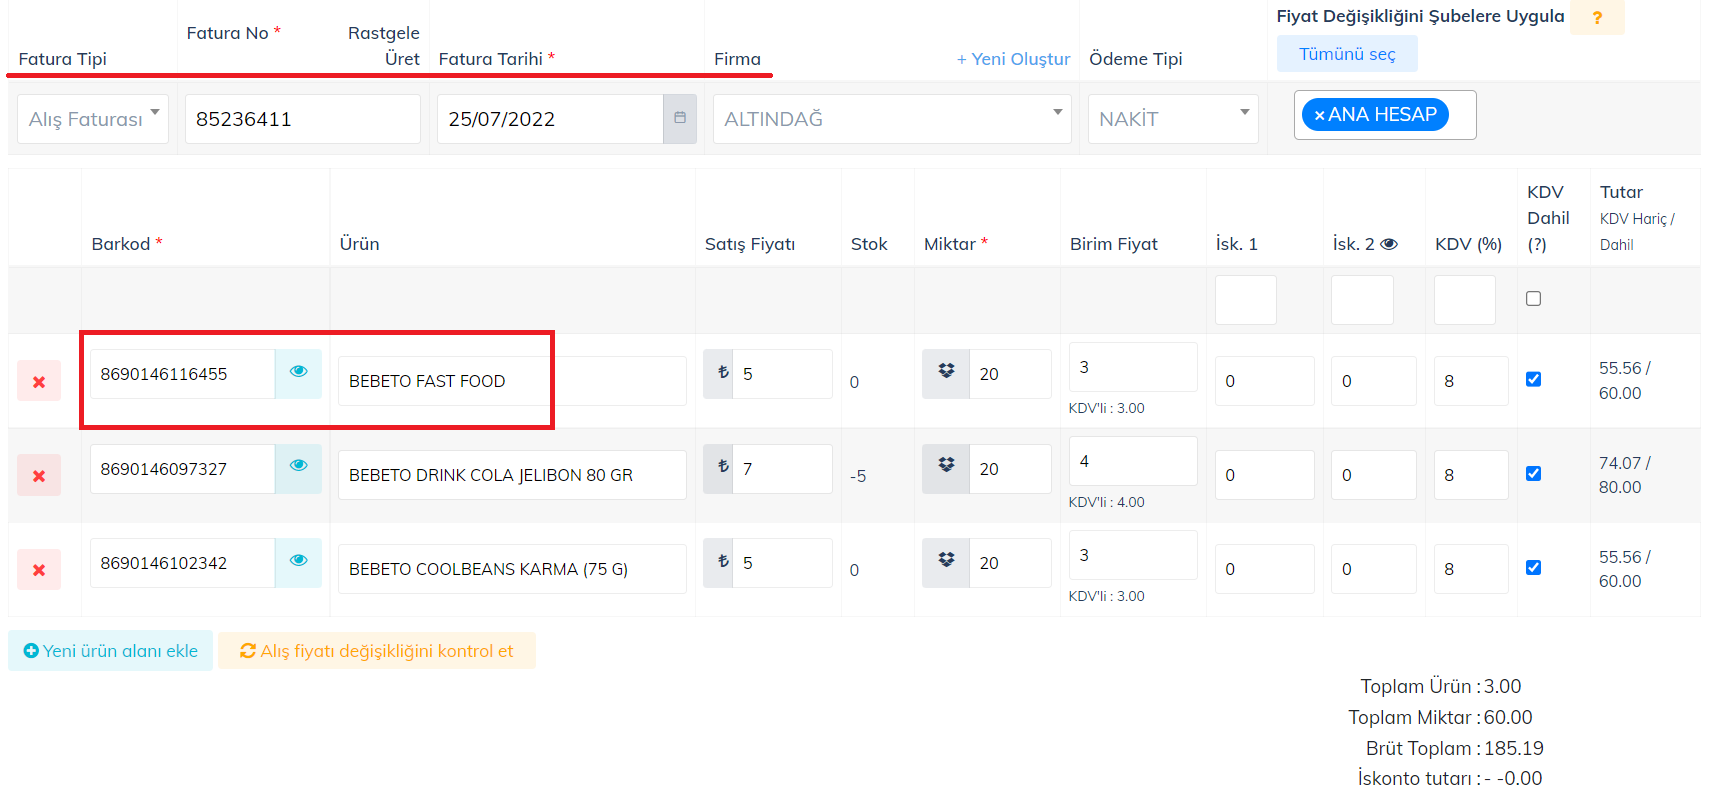The width and height of the screenshot is (1713, 795).
Task: Open the ALTINDAĞ firm dropdown
Action: tap(892, 118)
